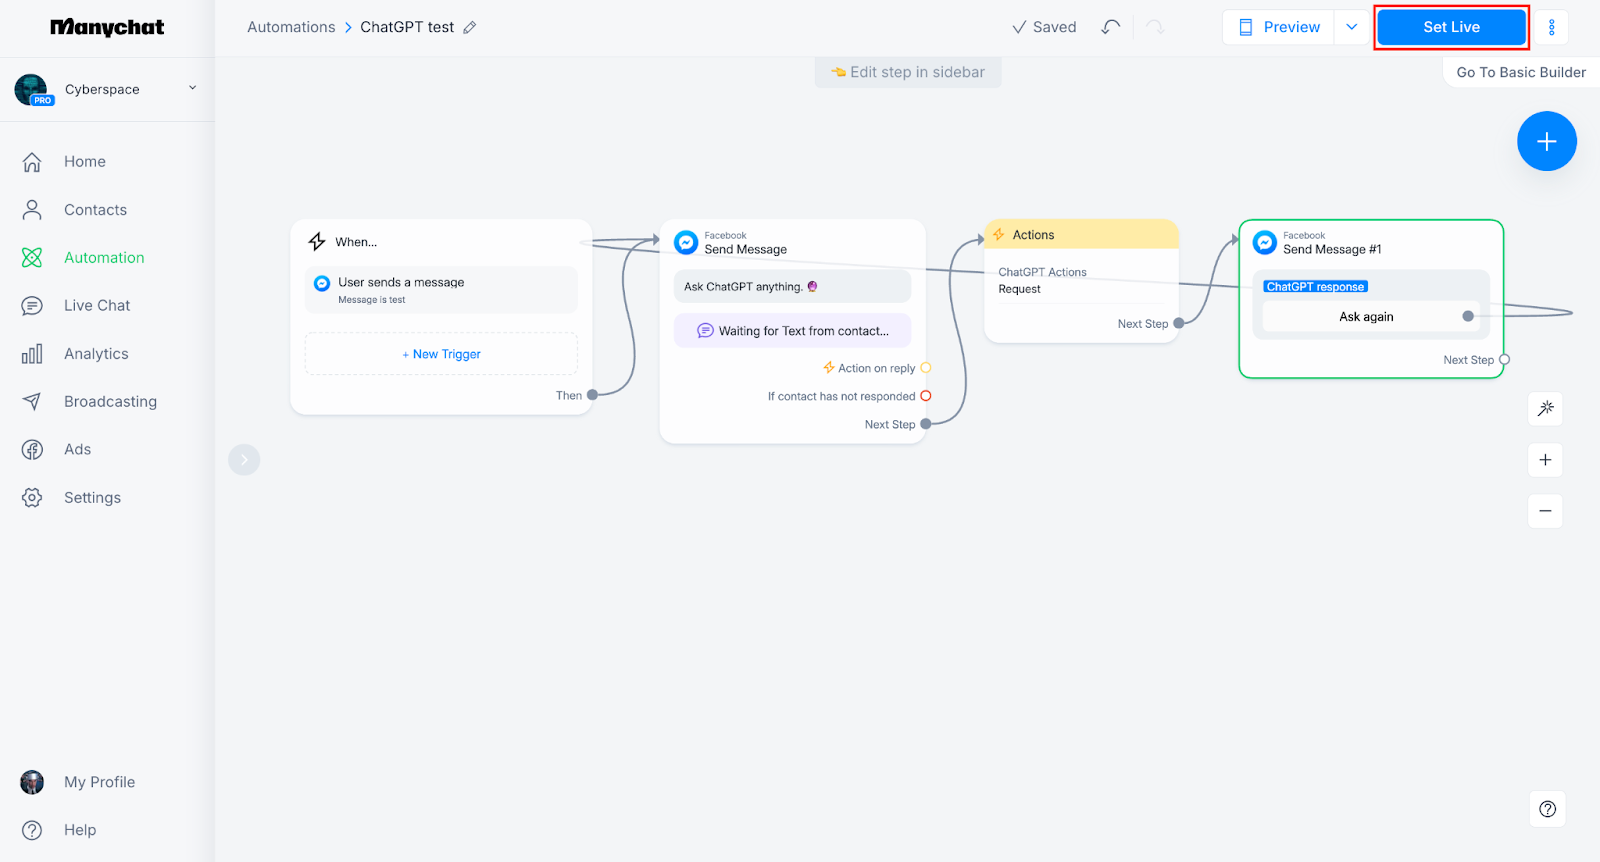Auto-arrange flow with magic wand icon
The width and height of the screenshot is (1600, 862).
click(1545, 408)
